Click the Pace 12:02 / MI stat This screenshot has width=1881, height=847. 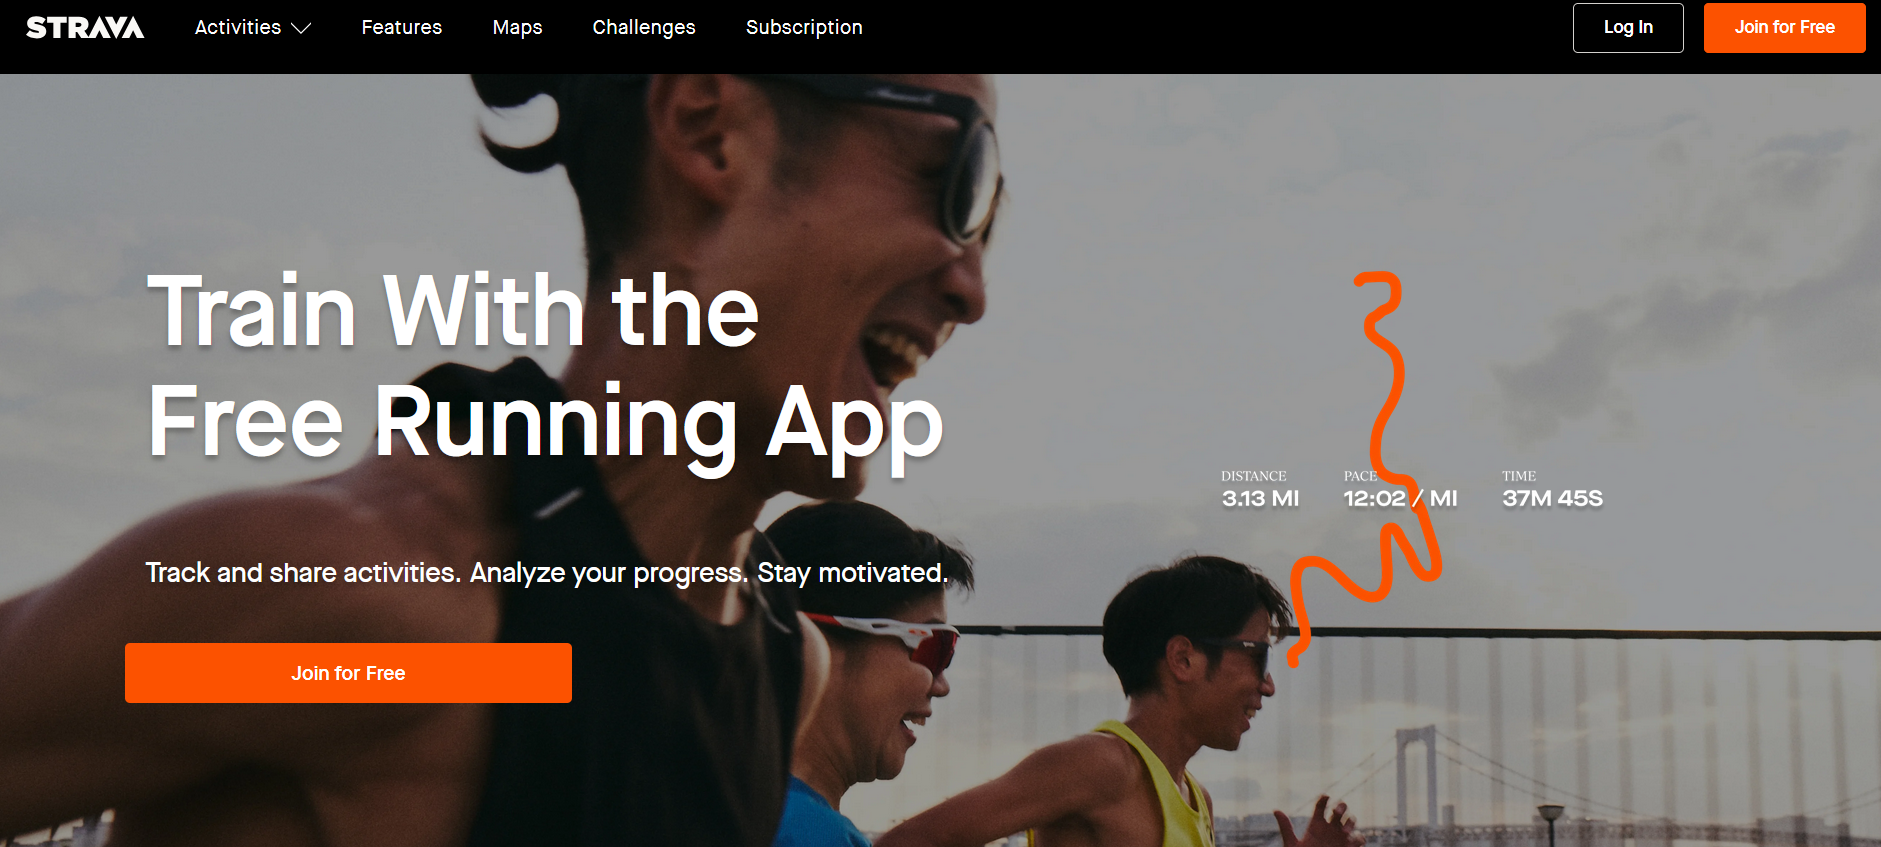tap(1400, 489)
